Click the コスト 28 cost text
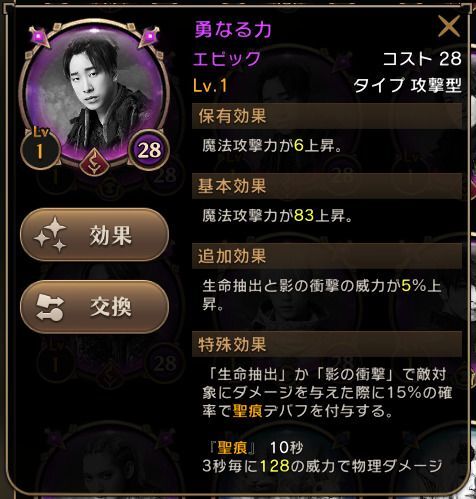Image resolution: width=476 pixels, height=499 pixels. (422, 59)
